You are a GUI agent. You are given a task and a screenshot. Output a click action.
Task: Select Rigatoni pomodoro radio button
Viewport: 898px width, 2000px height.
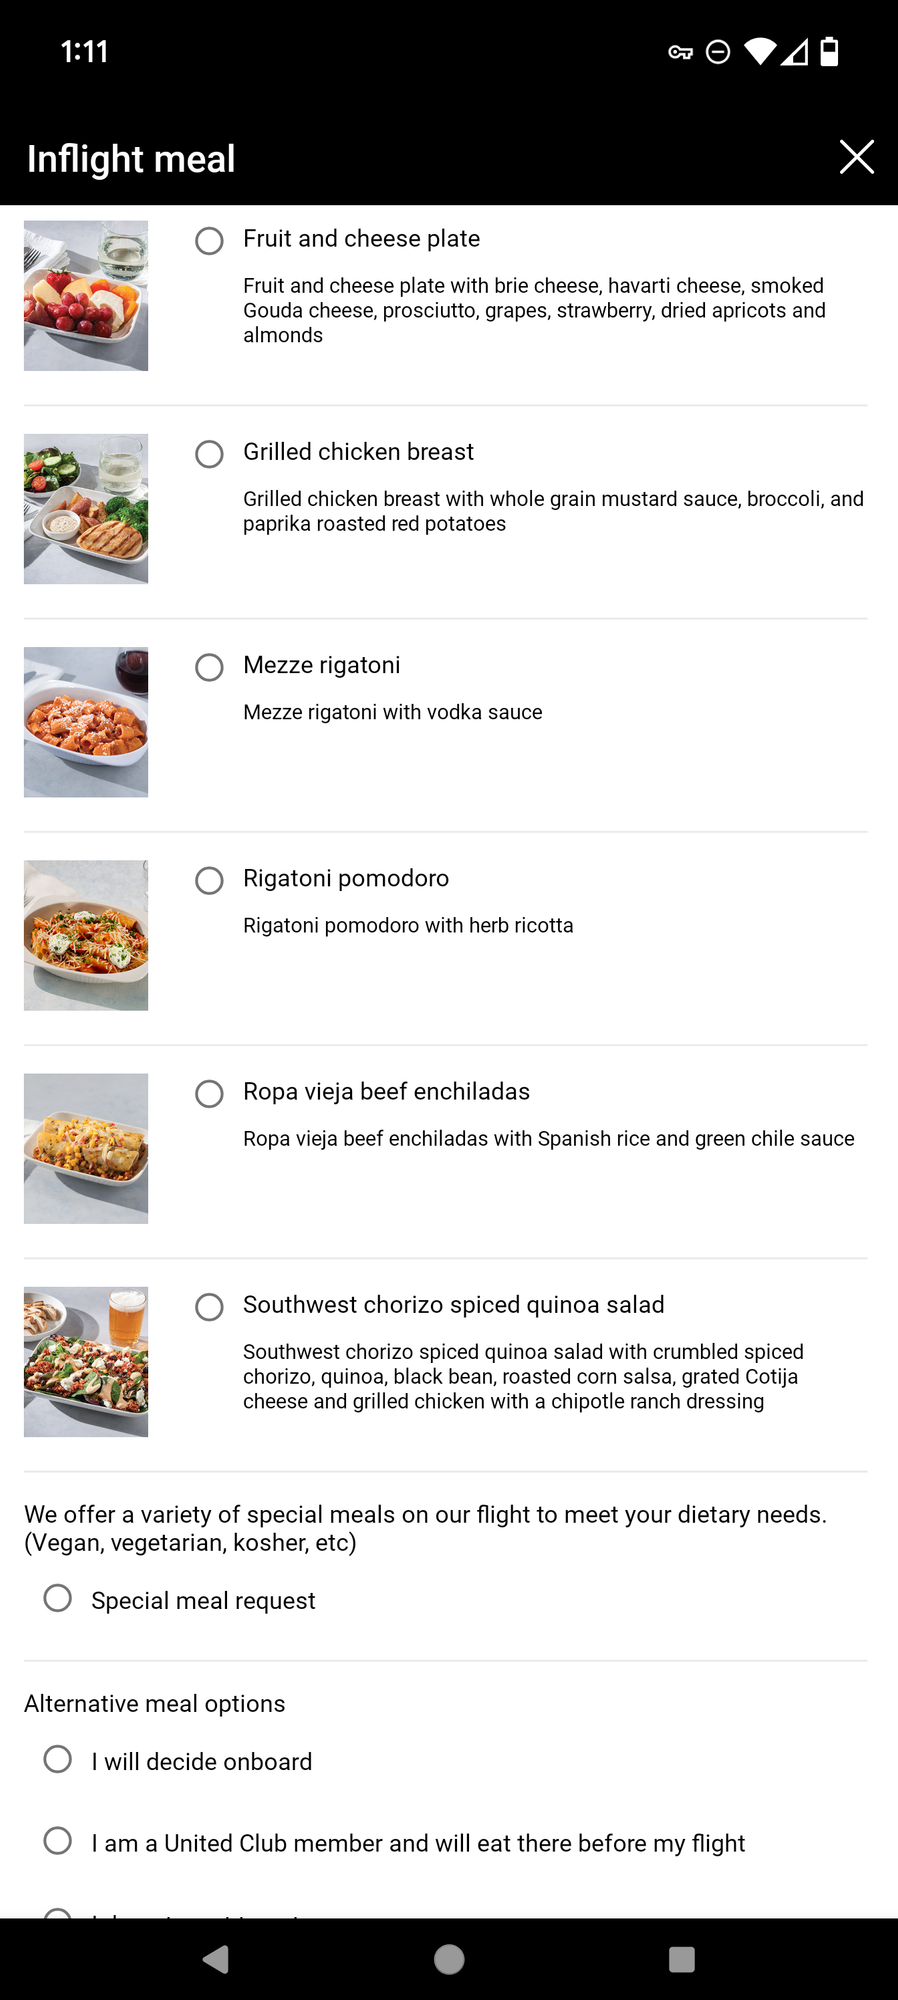click(209, 880)
